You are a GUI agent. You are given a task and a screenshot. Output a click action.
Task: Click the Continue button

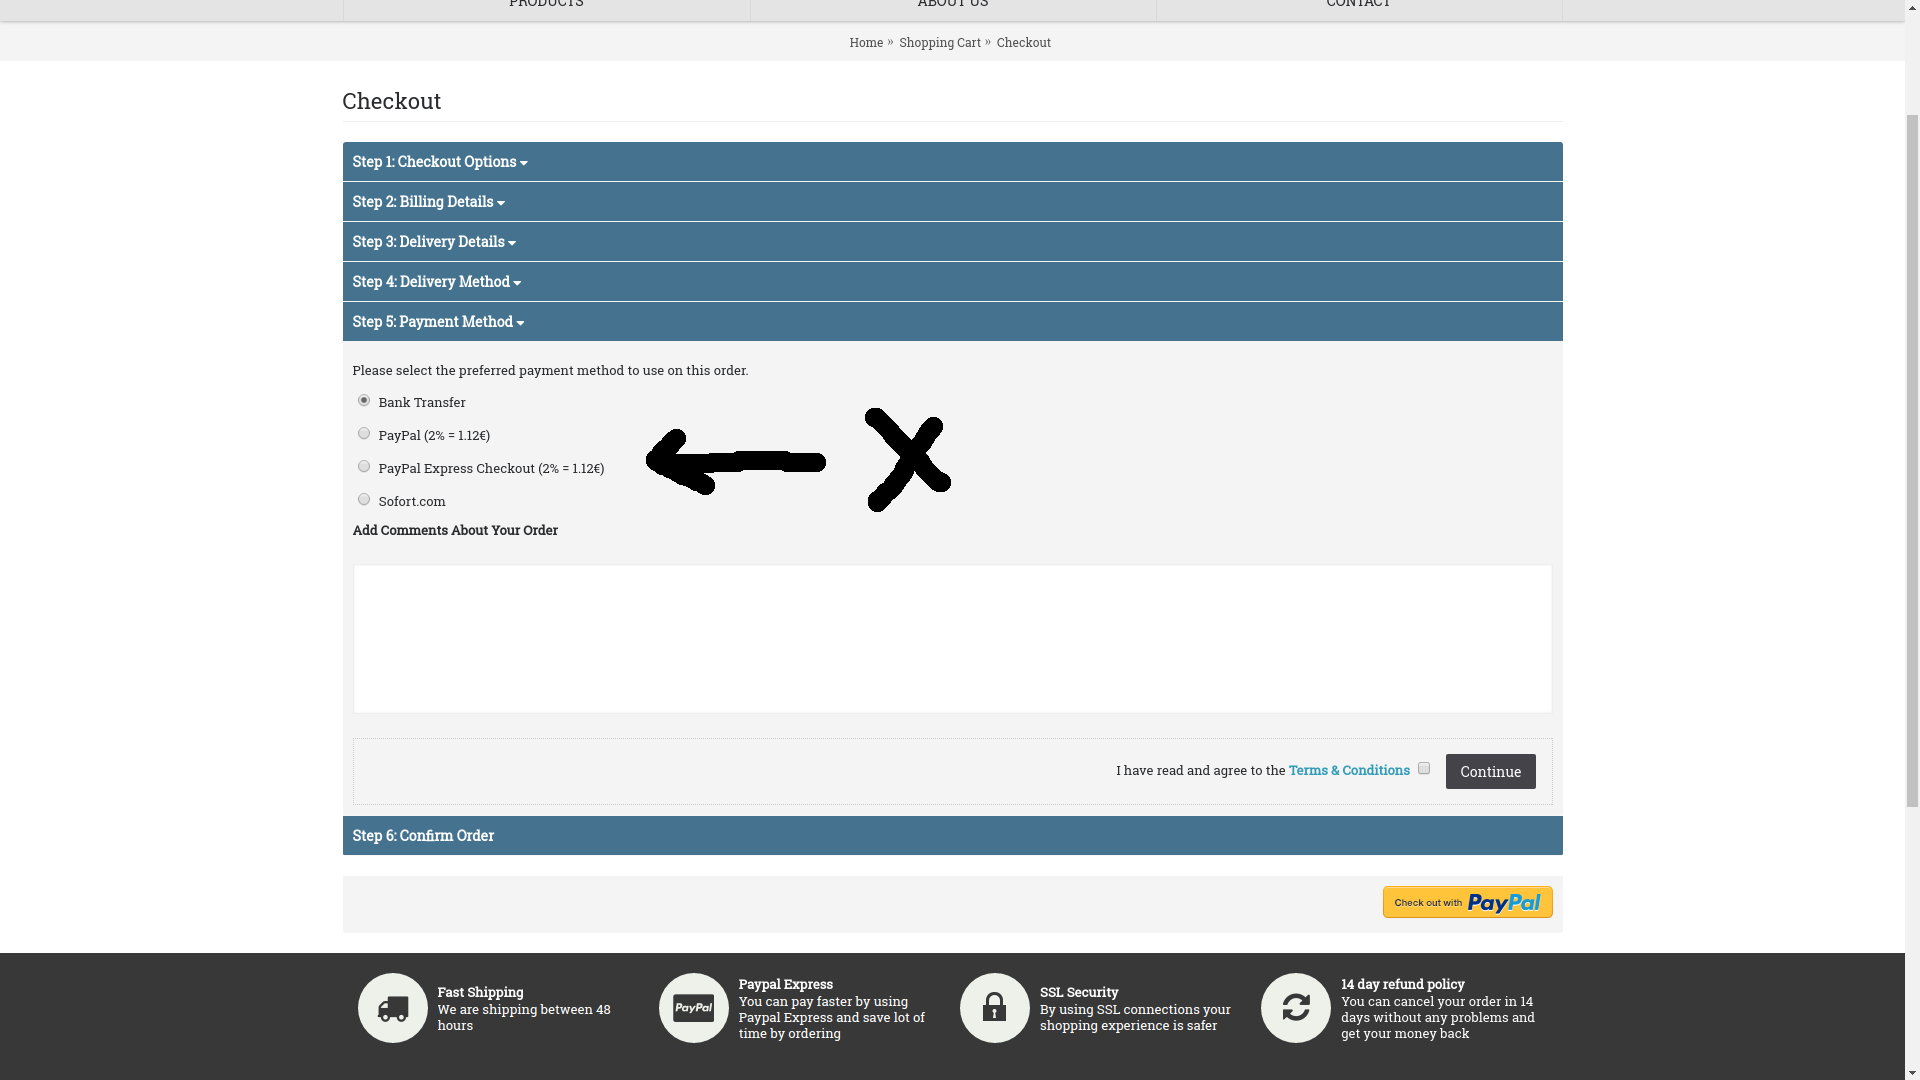(x=1490, y=770)
